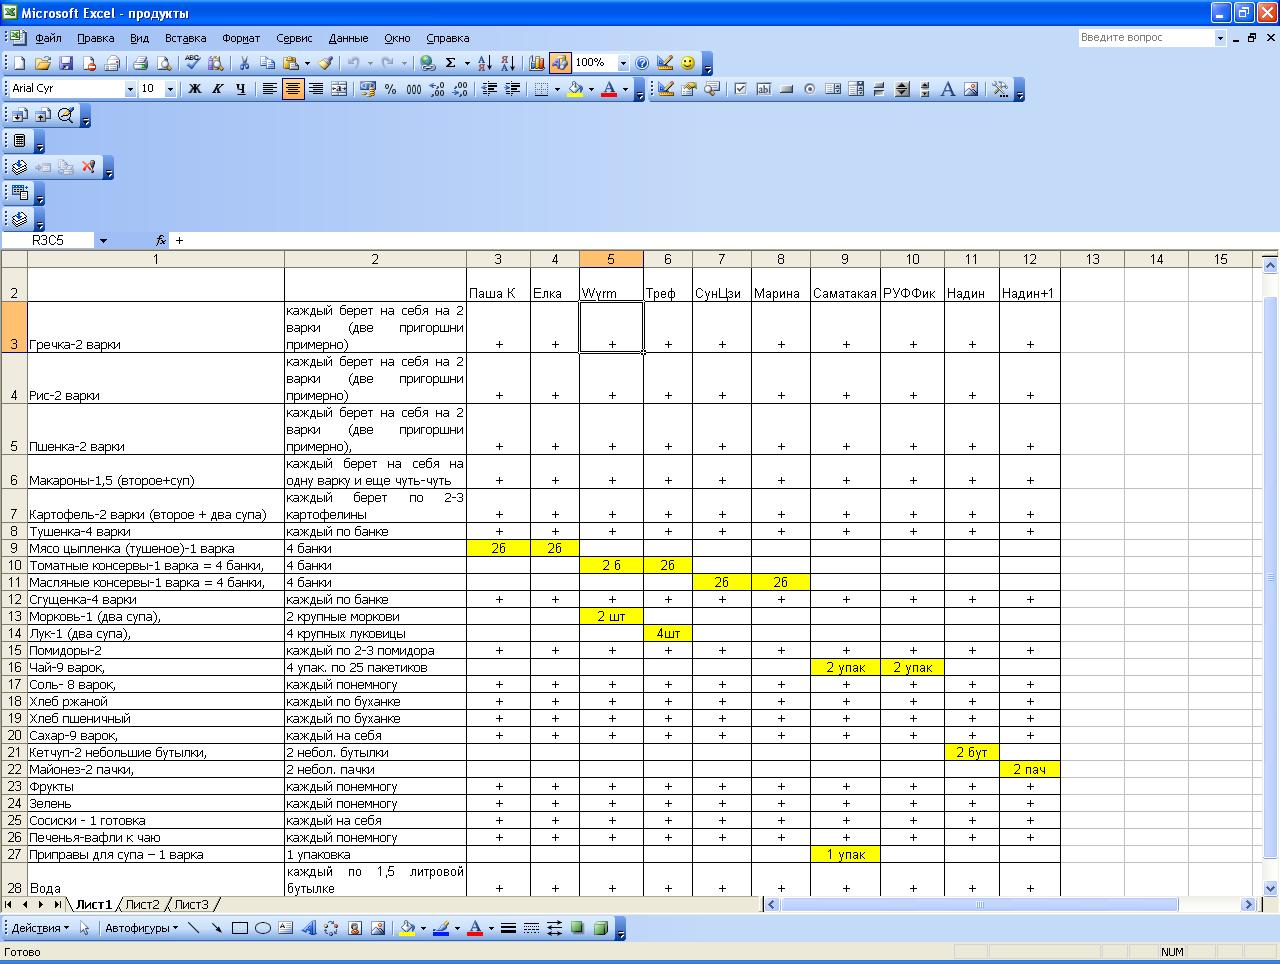Cut selection with scissors icon
This screenshot has height=964, width=1280.
244,63
